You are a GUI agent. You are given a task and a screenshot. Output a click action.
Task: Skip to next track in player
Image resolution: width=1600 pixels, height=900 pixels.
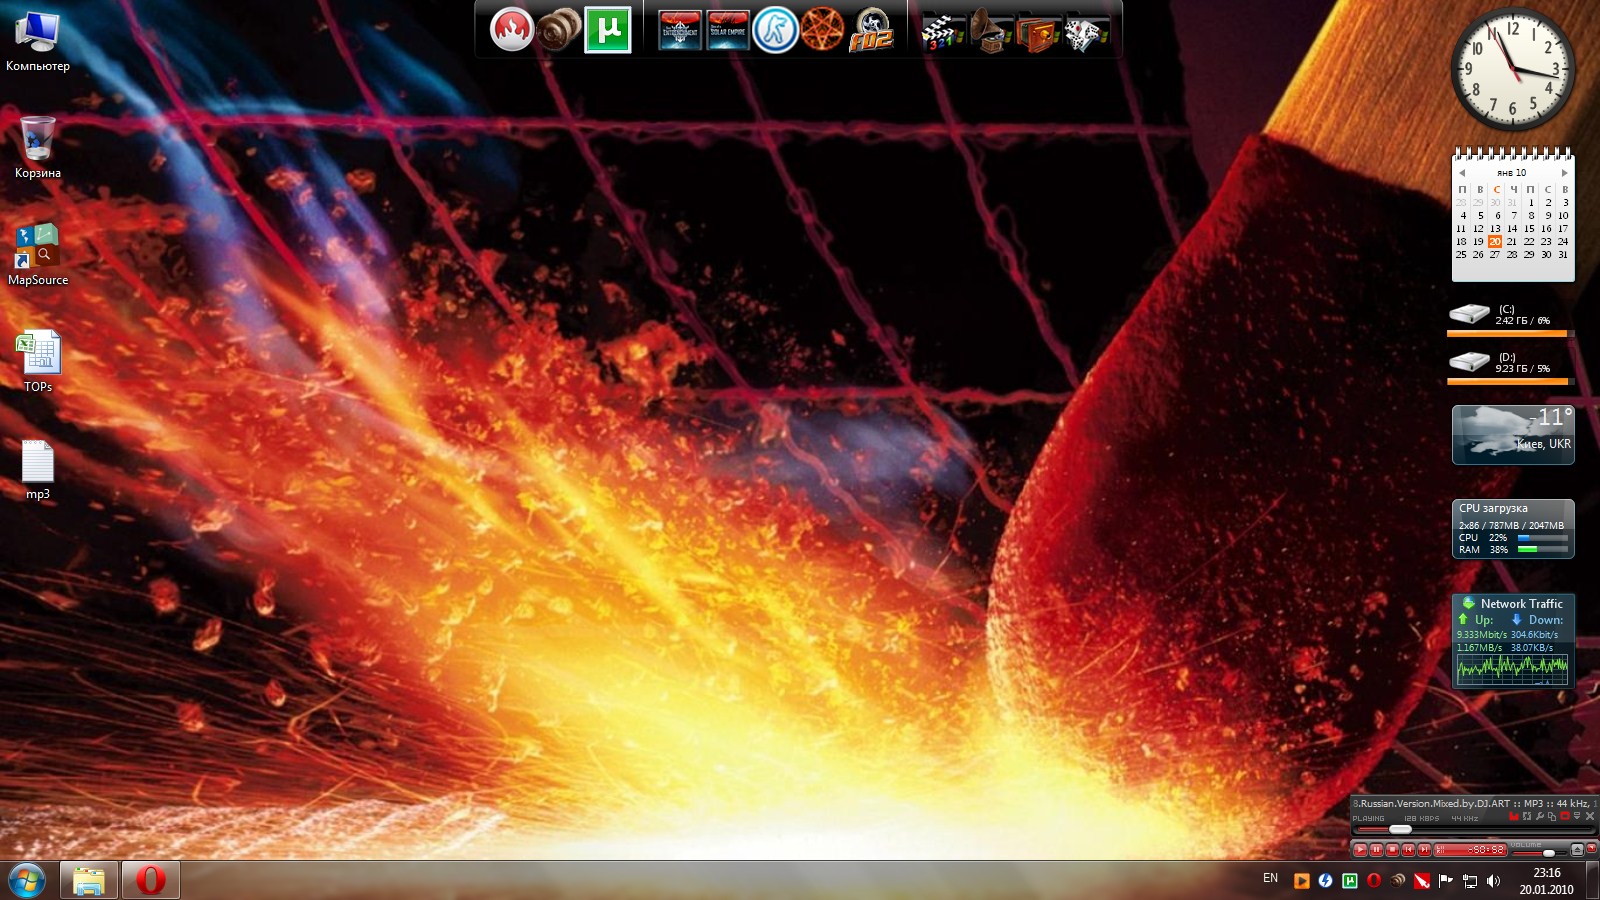pos(1424,850)
